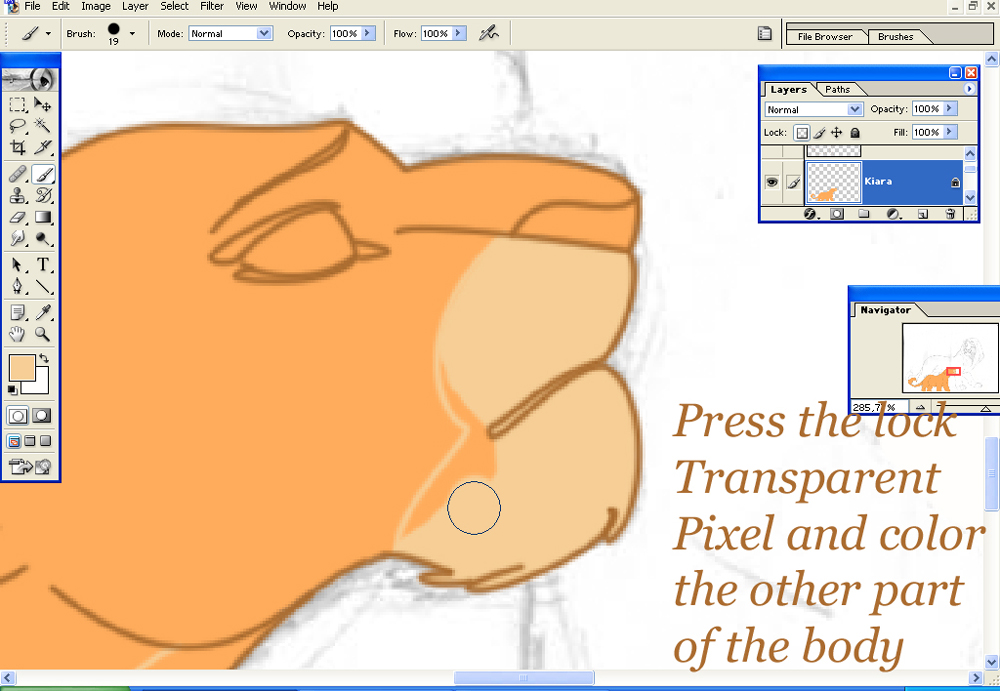Click the Navigator zoom percentage field

[x=878, y=407]
